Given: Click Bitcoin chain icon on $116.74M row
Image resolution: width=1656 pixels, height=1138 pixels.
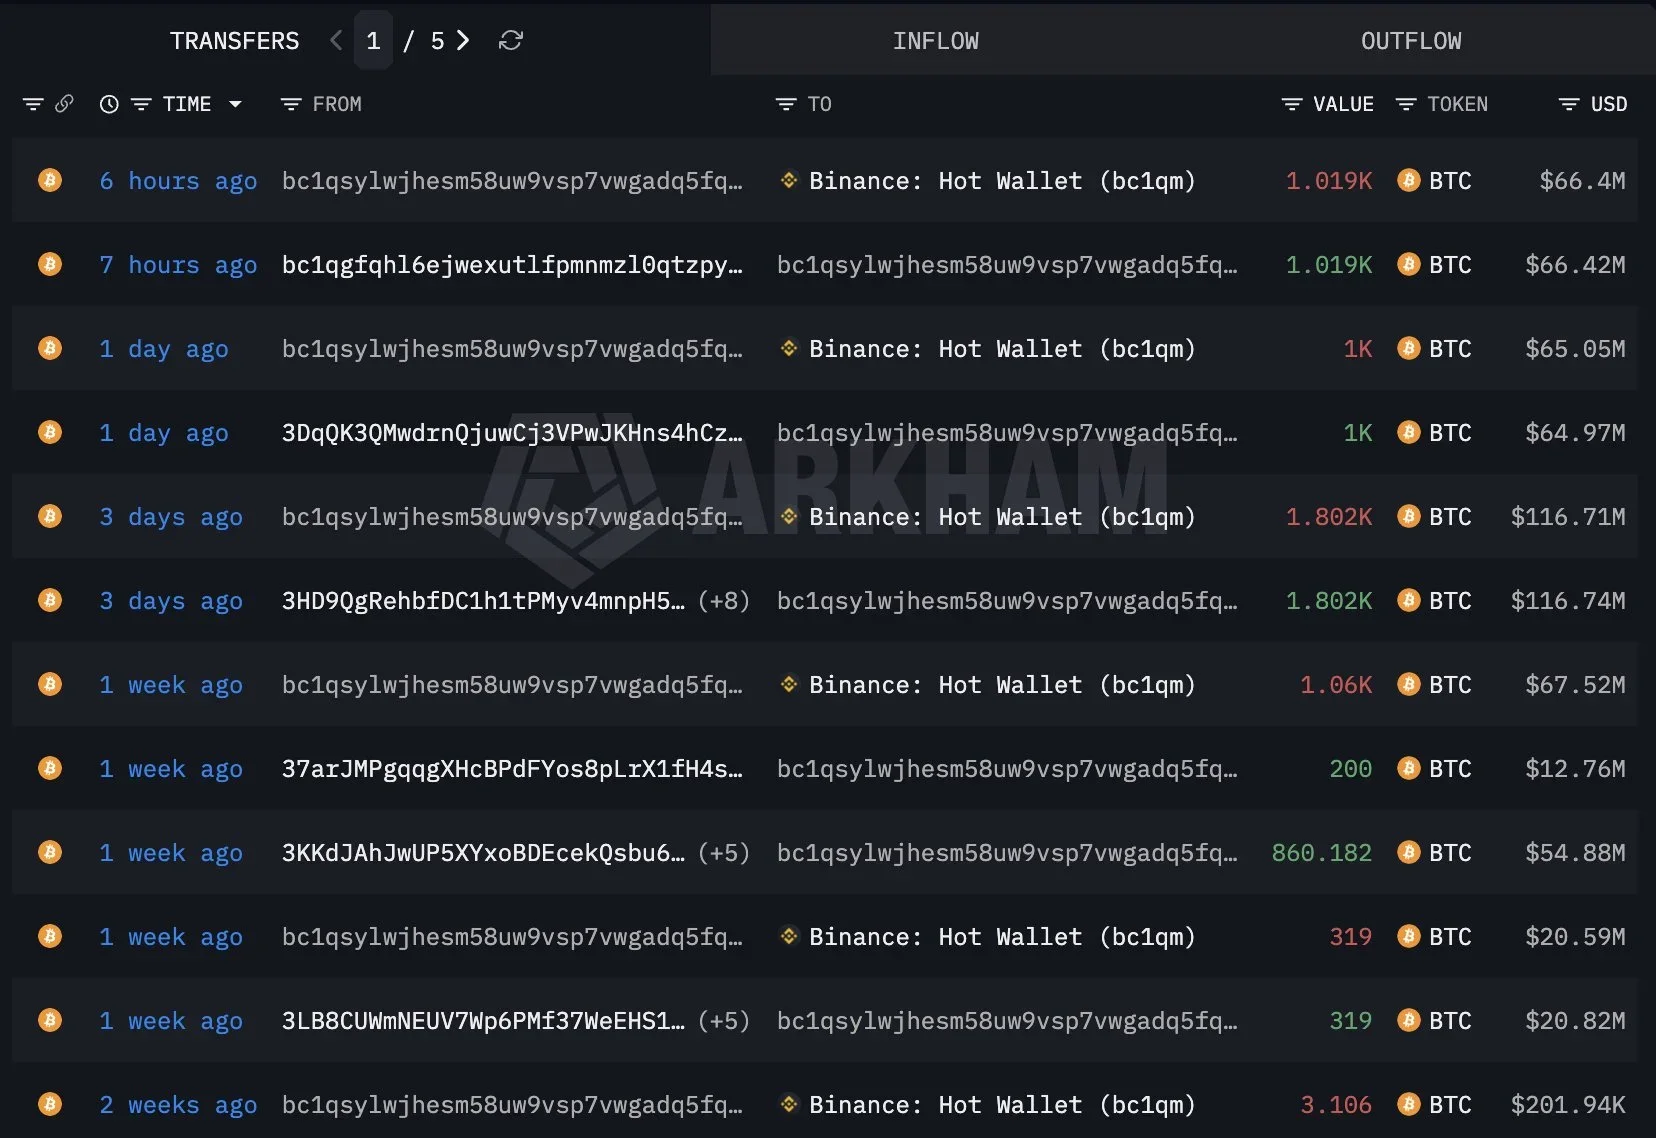Looking at the screenshot, I should pos(50,600).
